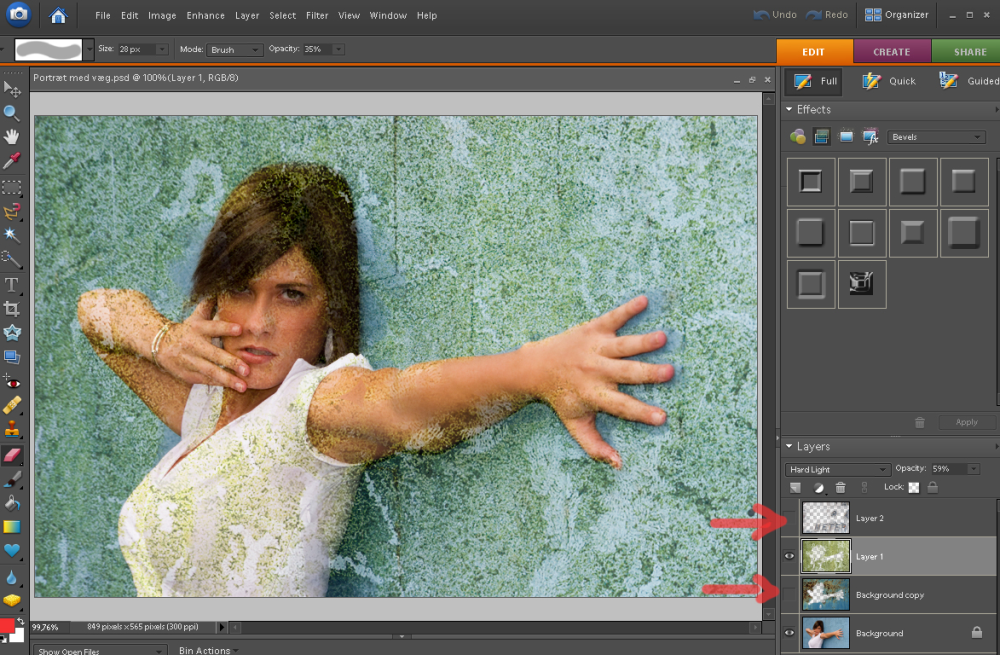Show Layer 2 by clicking its visibility box
1000x655 pixels.
coord(789,518)
